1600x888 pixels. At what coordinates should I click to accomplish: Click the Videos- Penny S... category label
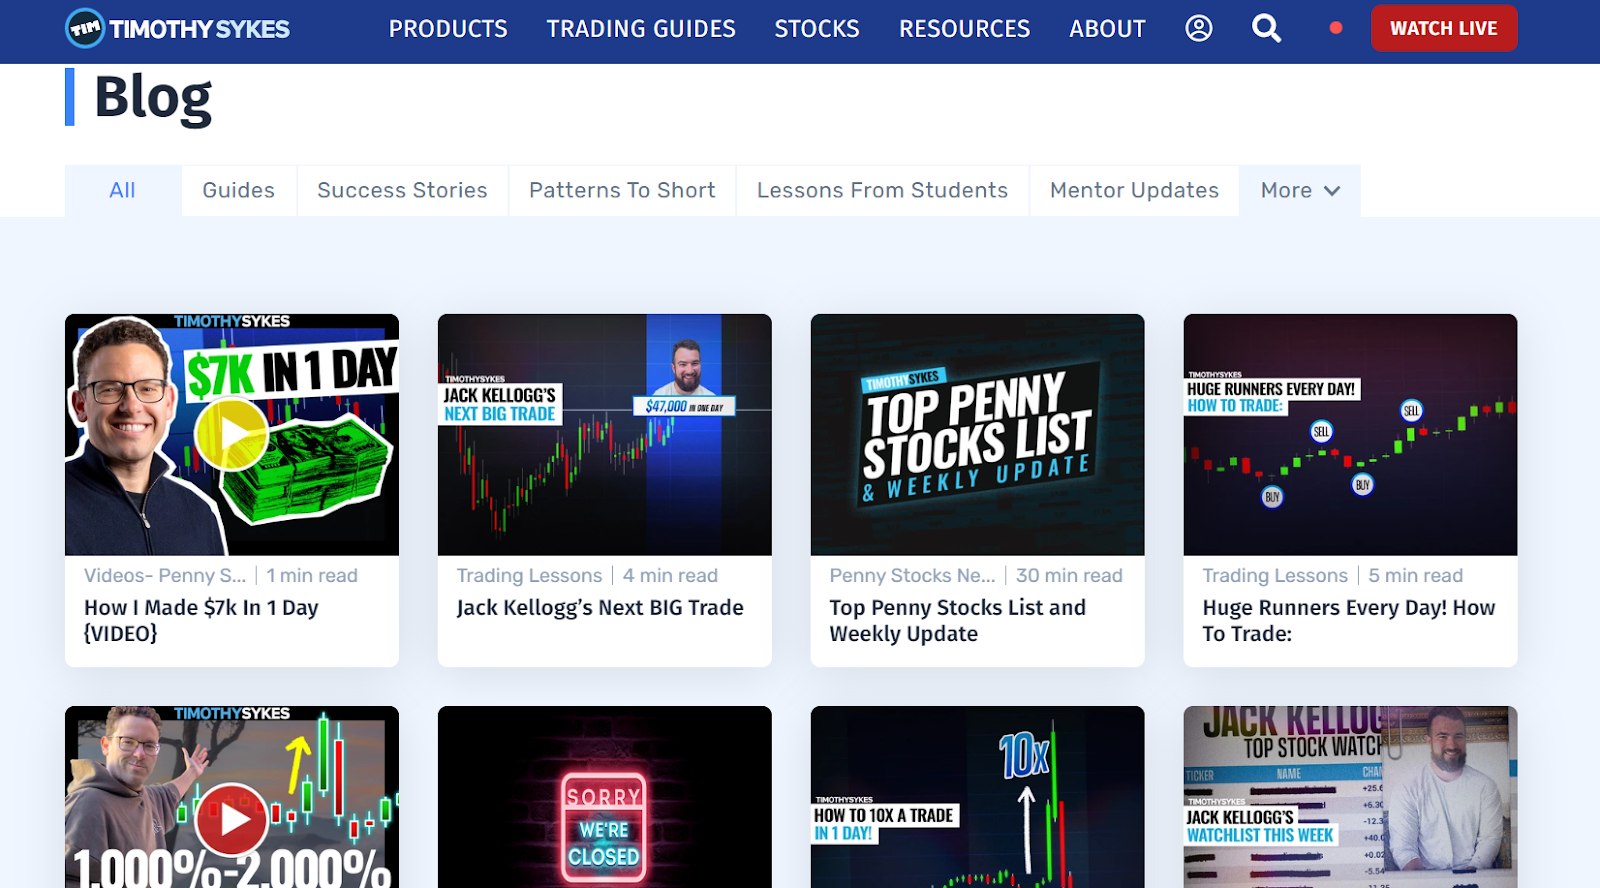click(x=165, y=575)
